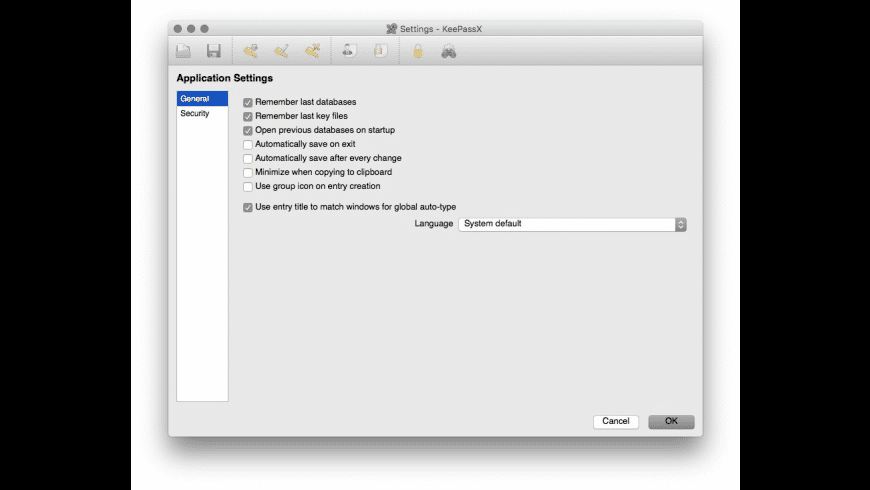Click the delete entry key icon
Image resolution: width=870 pixels, height=490 pixels.
pos(312,51)
